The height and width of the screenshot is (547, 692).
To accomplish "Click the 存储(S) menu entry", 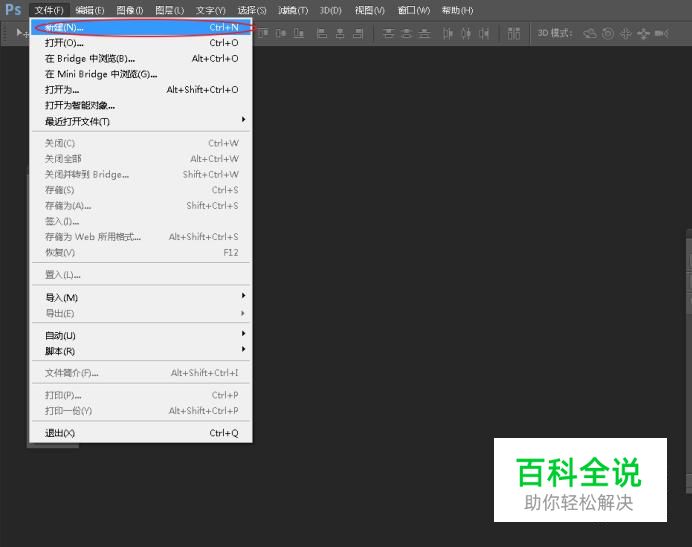I will coord(141,190).
